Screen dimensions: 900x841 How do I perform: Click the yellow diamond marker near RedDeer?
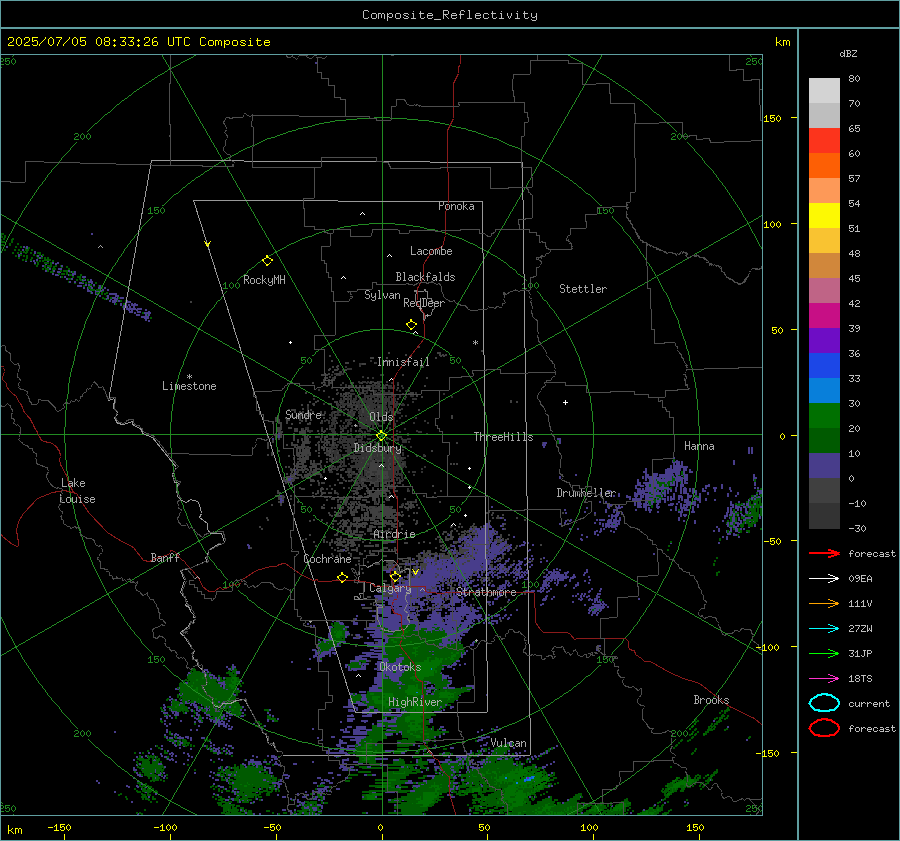coord(411,324)
